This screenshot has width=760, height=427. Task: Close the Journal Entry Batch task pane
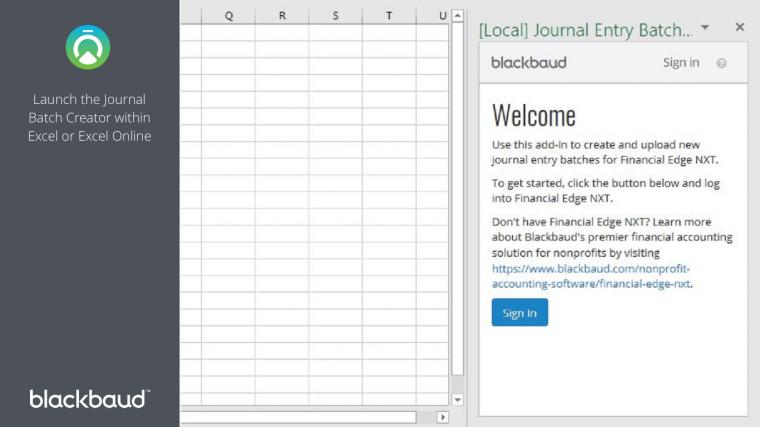coord(739,27)
